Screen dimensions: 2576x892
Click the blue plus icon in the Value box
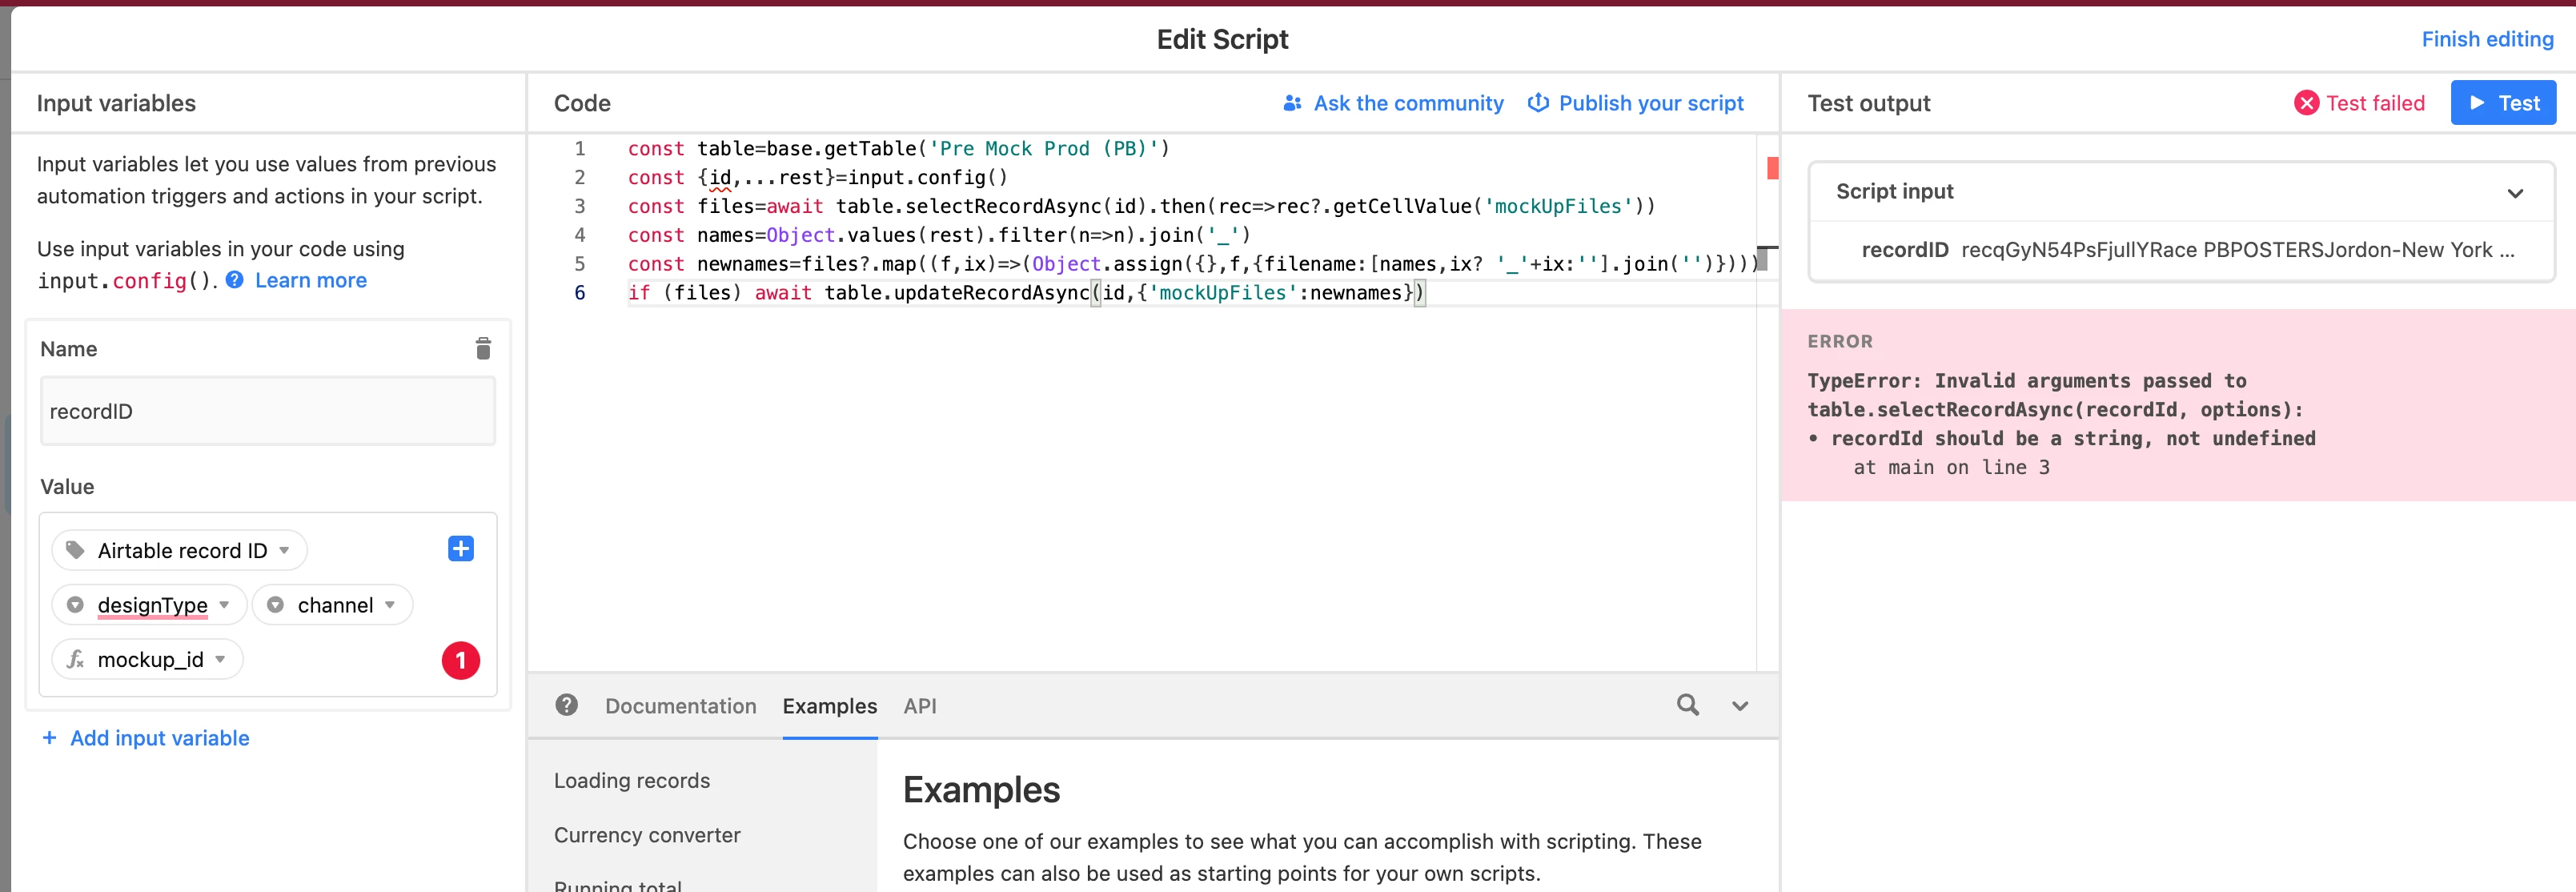tap(460, 549)
